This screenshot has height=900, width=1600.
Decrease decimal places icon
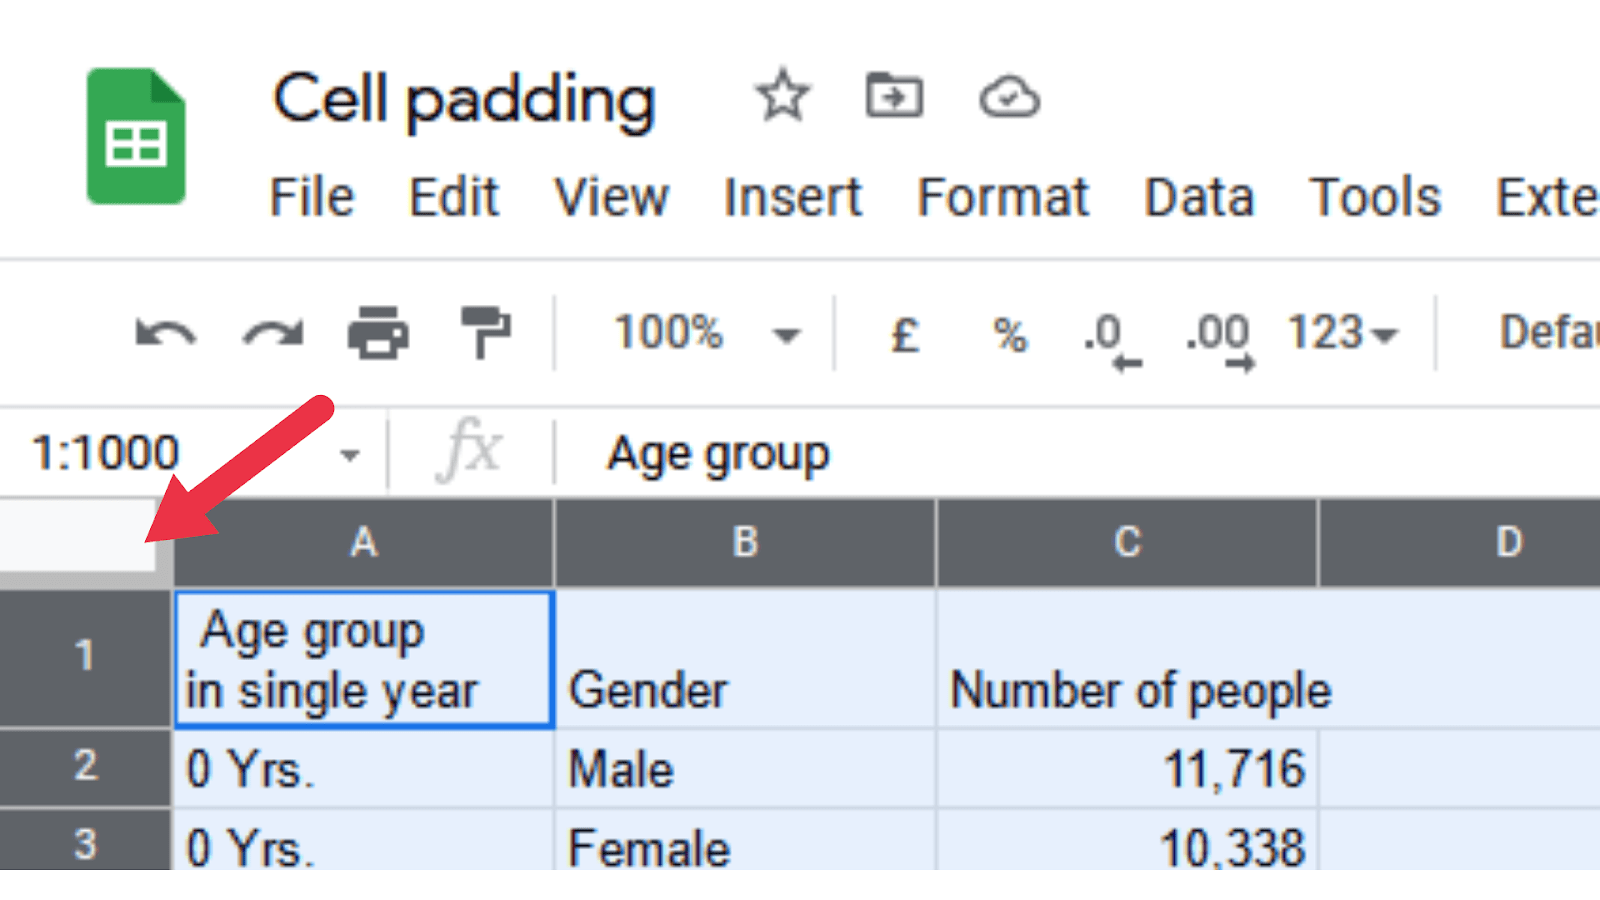tap(1106, 334)
